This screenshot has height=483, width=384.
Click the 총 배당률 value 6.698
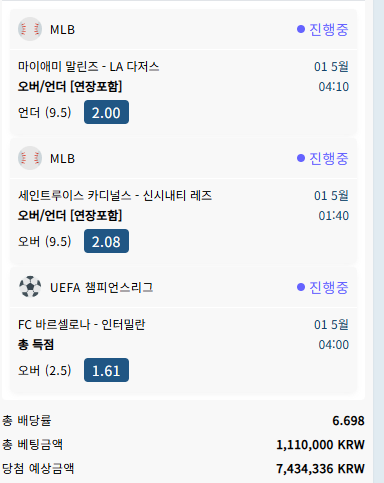pyautogui.click(x=348, y=421)
